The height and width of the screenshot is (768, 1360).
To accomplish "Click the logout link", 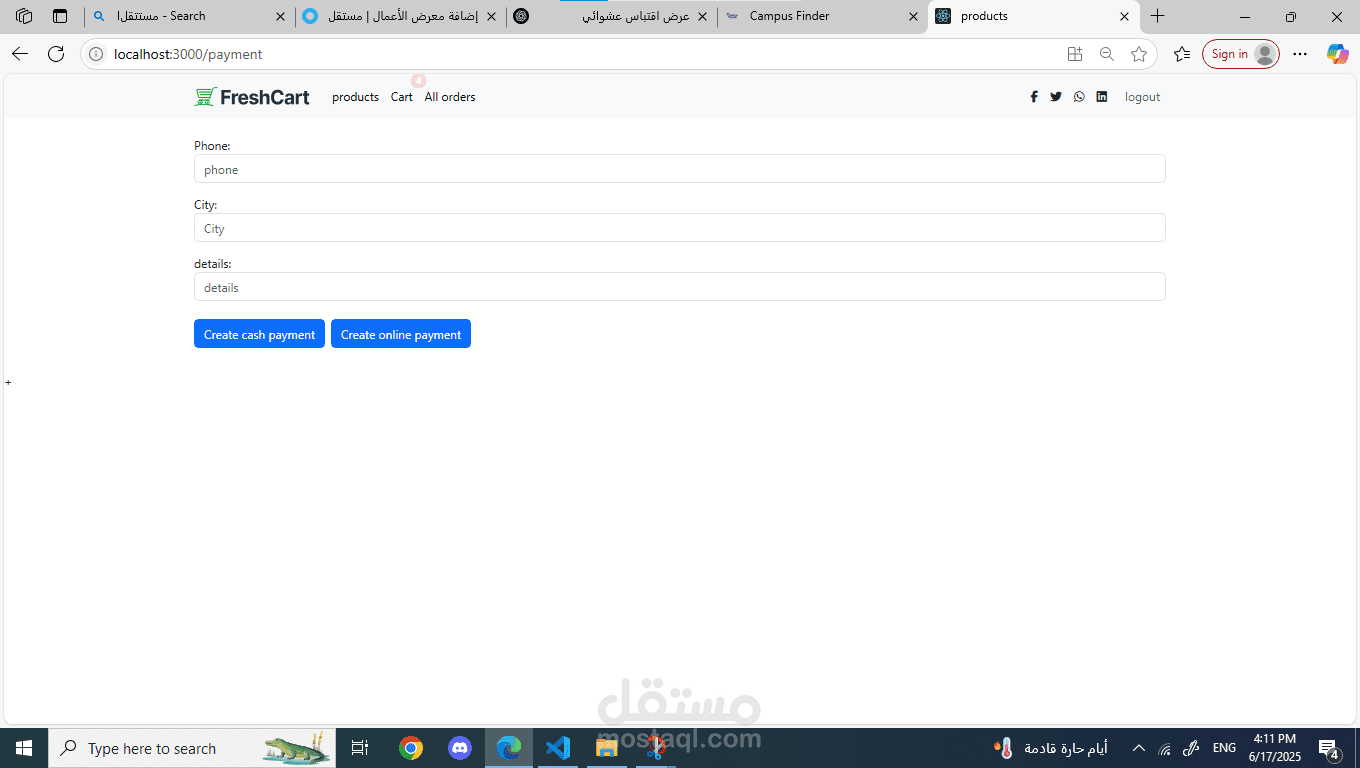I will [1142, 97].
